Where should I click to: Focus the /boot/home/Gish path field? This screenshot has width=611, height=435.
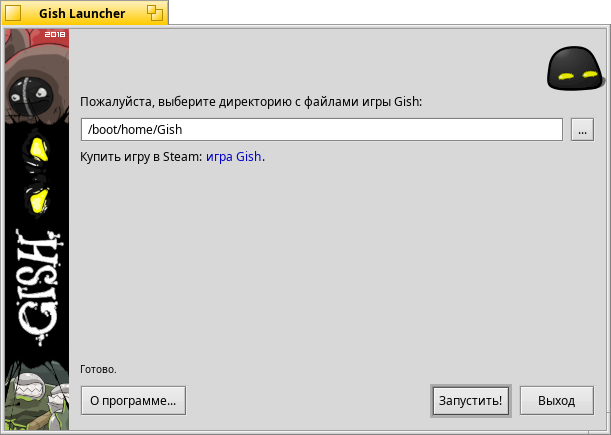[x=322, y=129]
